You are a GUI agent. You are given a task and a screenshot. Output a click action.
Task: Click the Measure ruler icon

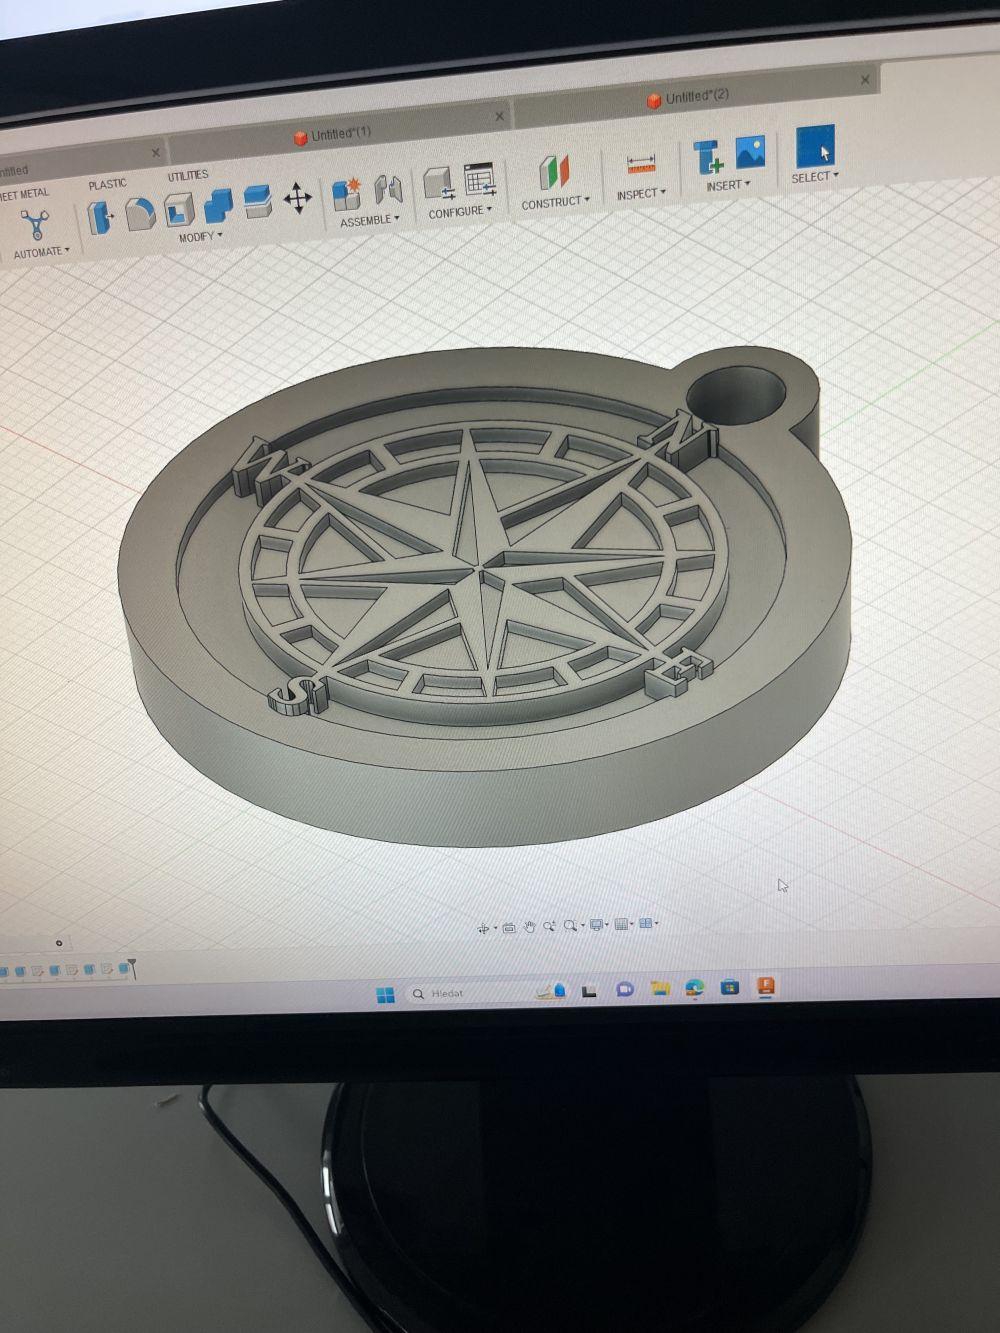point(639,164)
